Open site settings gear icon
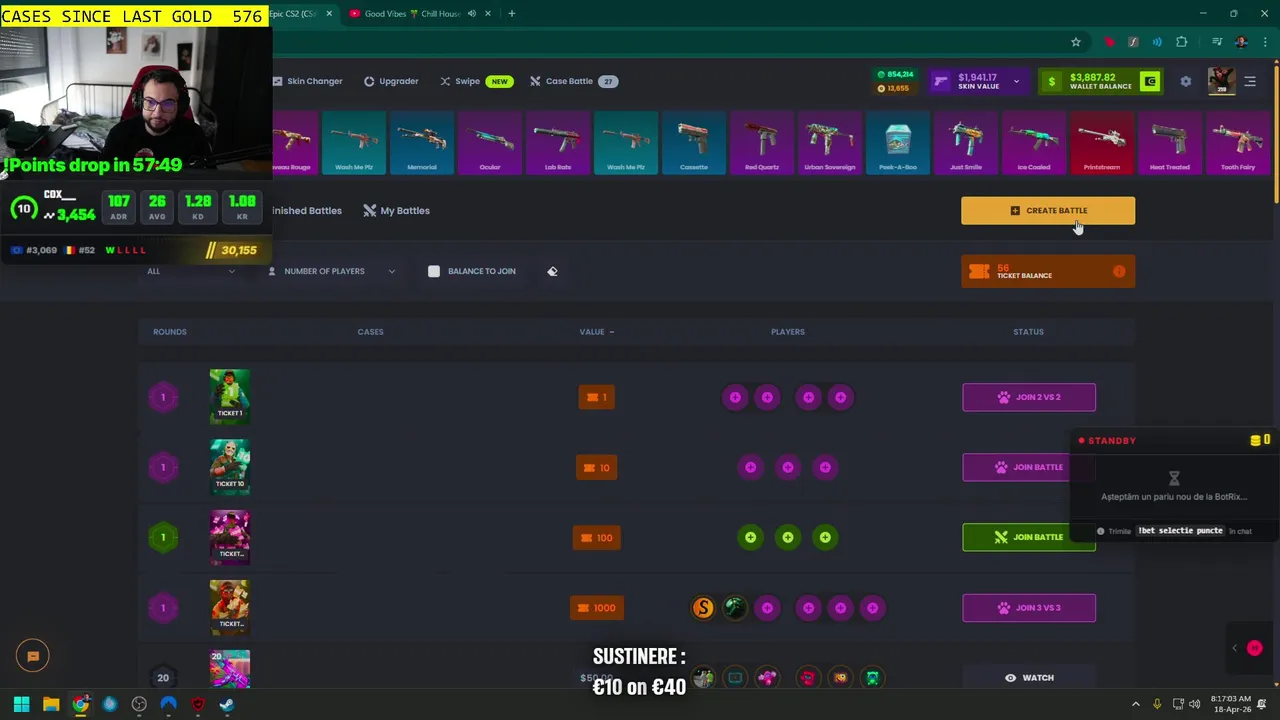The width and height of the screenshot is (1280, 720). point(1186,81)
